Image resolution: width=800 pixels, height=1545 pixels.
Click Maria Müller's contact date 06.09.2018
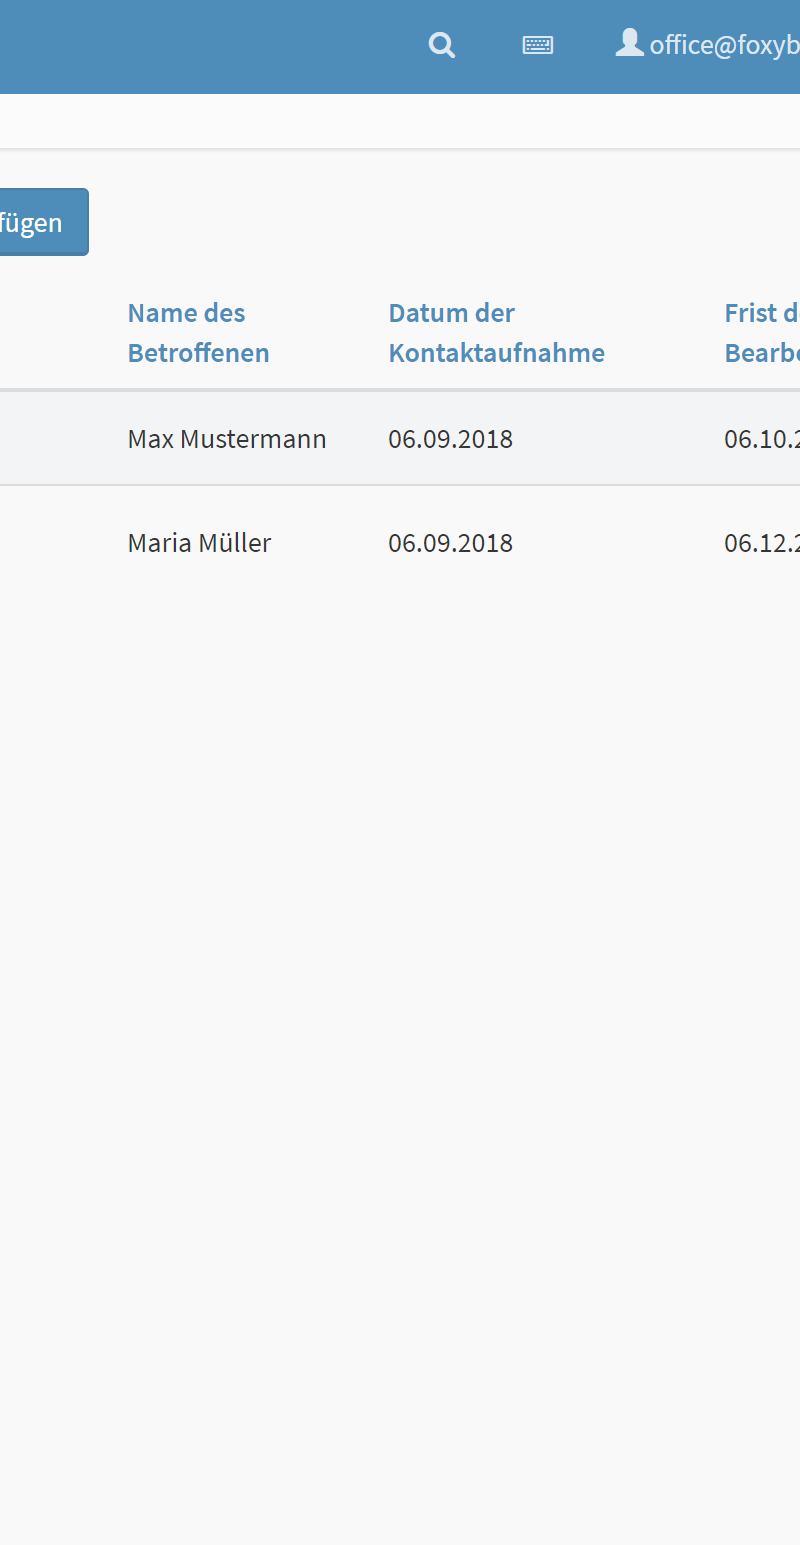(x=450, y=543)
